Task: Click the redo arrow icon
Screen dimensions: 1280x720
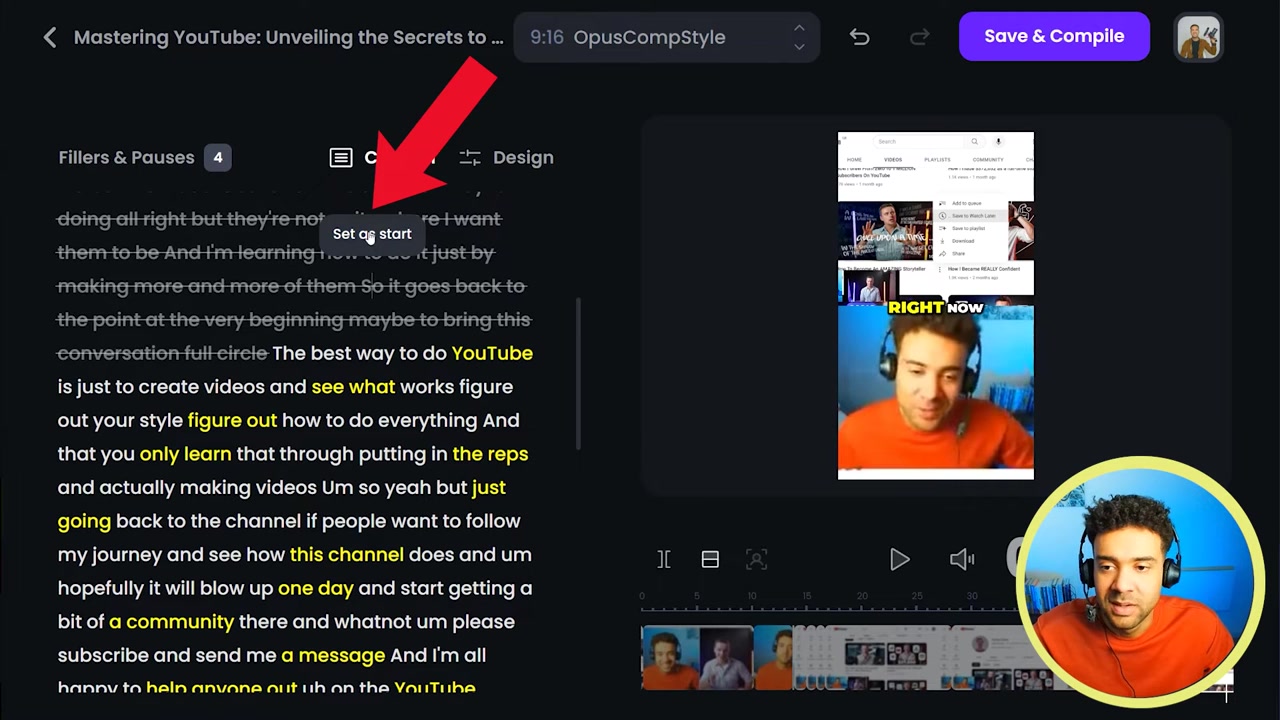Action: pos(919,37)
